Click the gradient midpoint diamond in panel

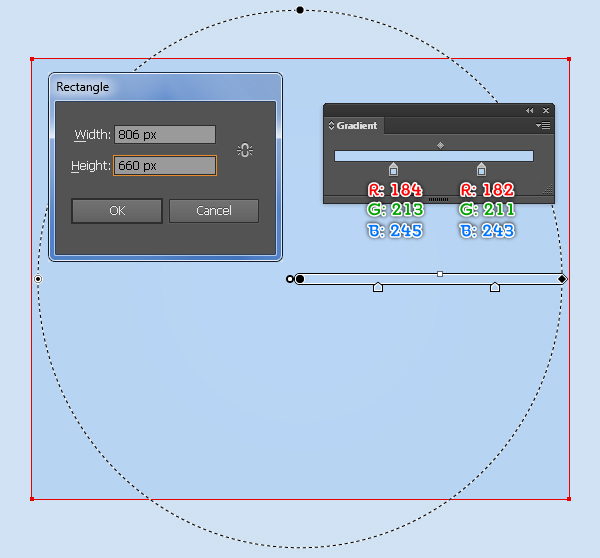[440, 145]
